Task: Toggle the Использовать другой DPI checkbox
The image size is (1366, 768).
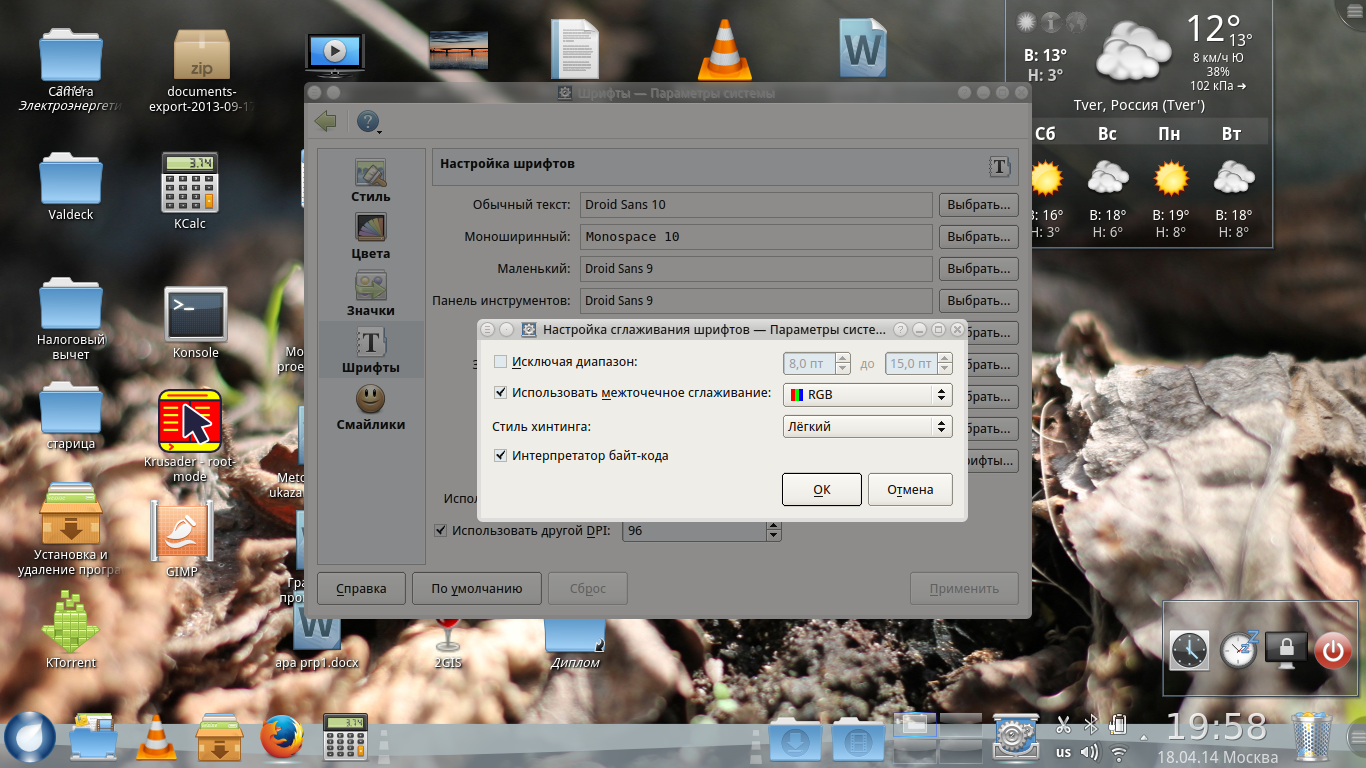Action: (x=441, y=530)
